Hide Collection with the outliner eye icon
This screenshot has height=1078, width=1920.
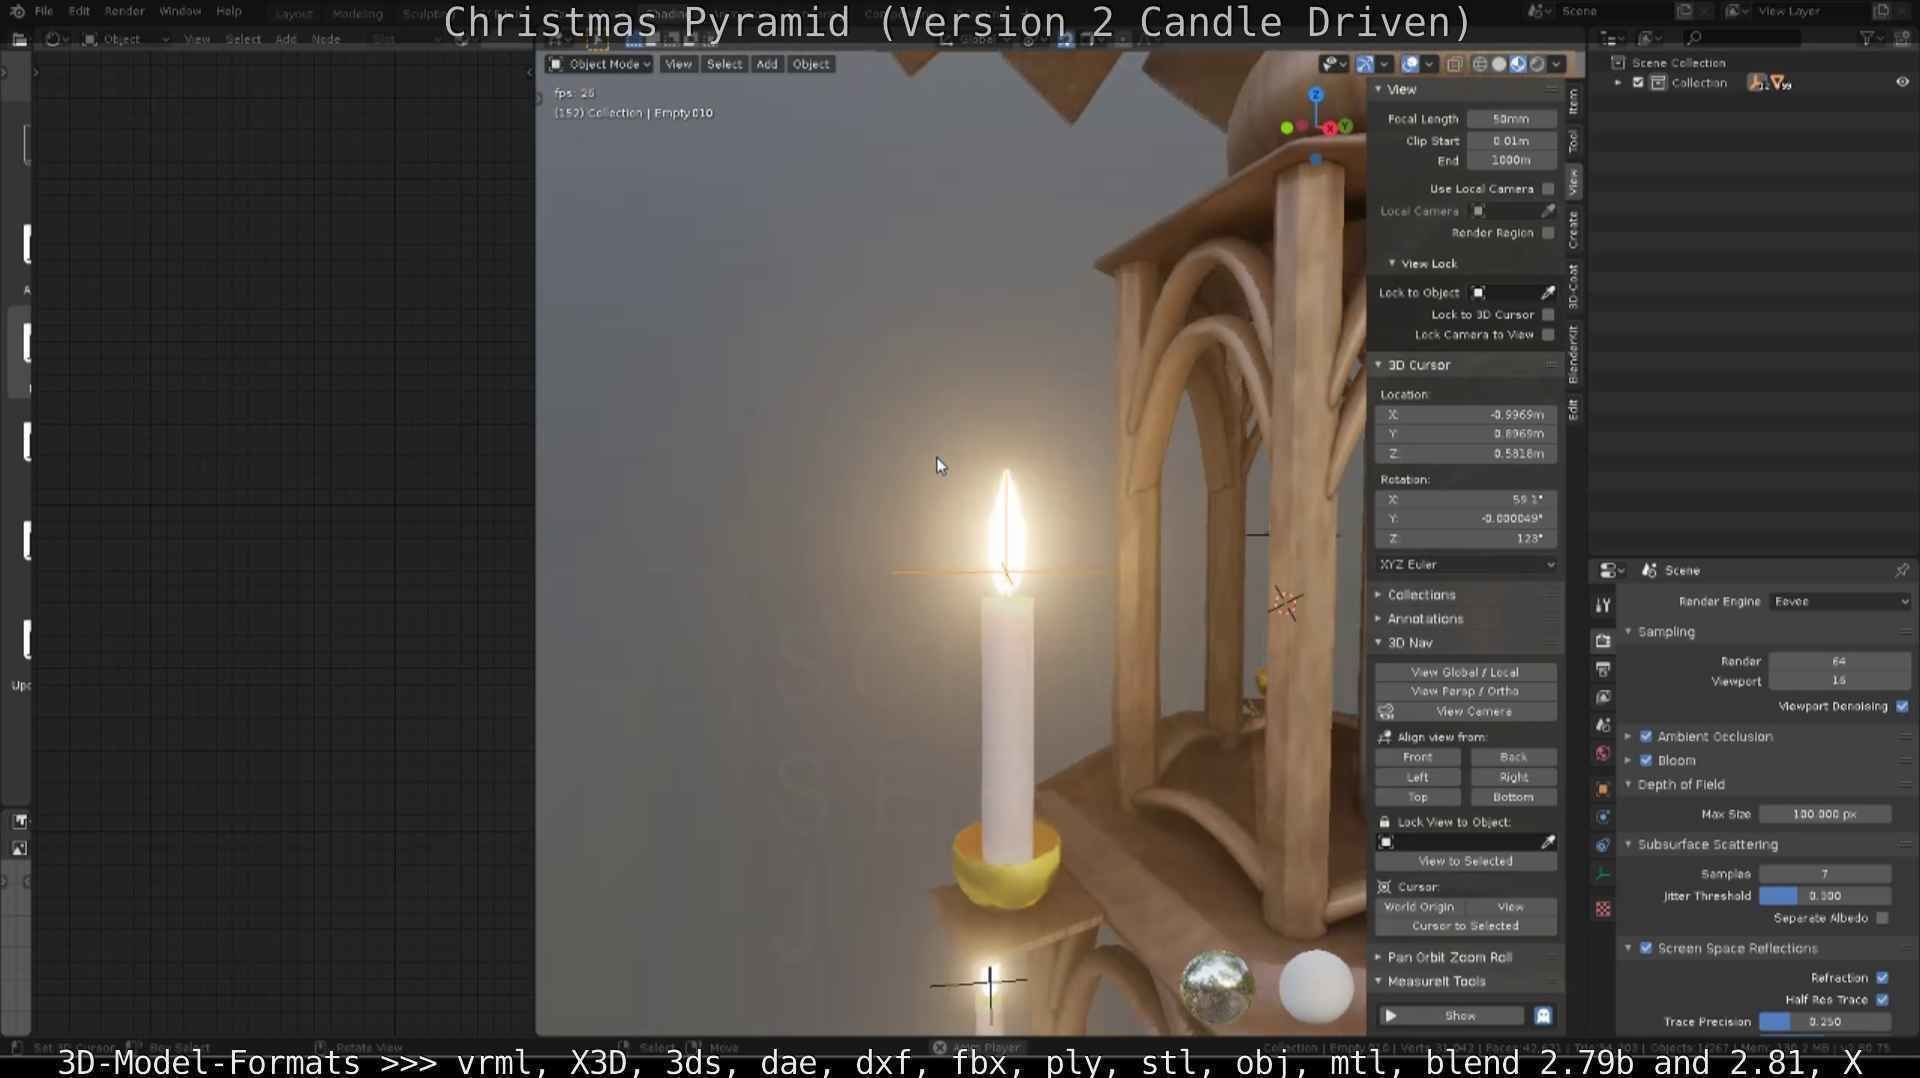click(1902, 83)
